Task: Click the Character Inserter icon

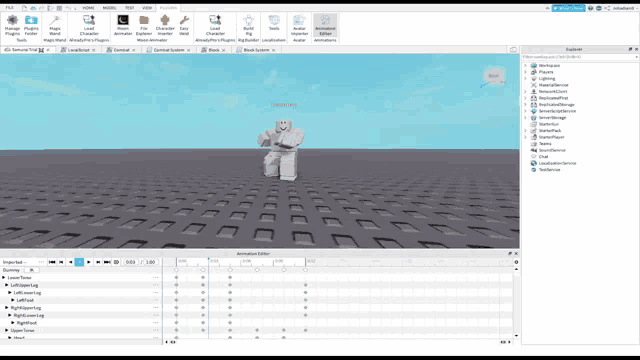Action: [x=165, y=25]
